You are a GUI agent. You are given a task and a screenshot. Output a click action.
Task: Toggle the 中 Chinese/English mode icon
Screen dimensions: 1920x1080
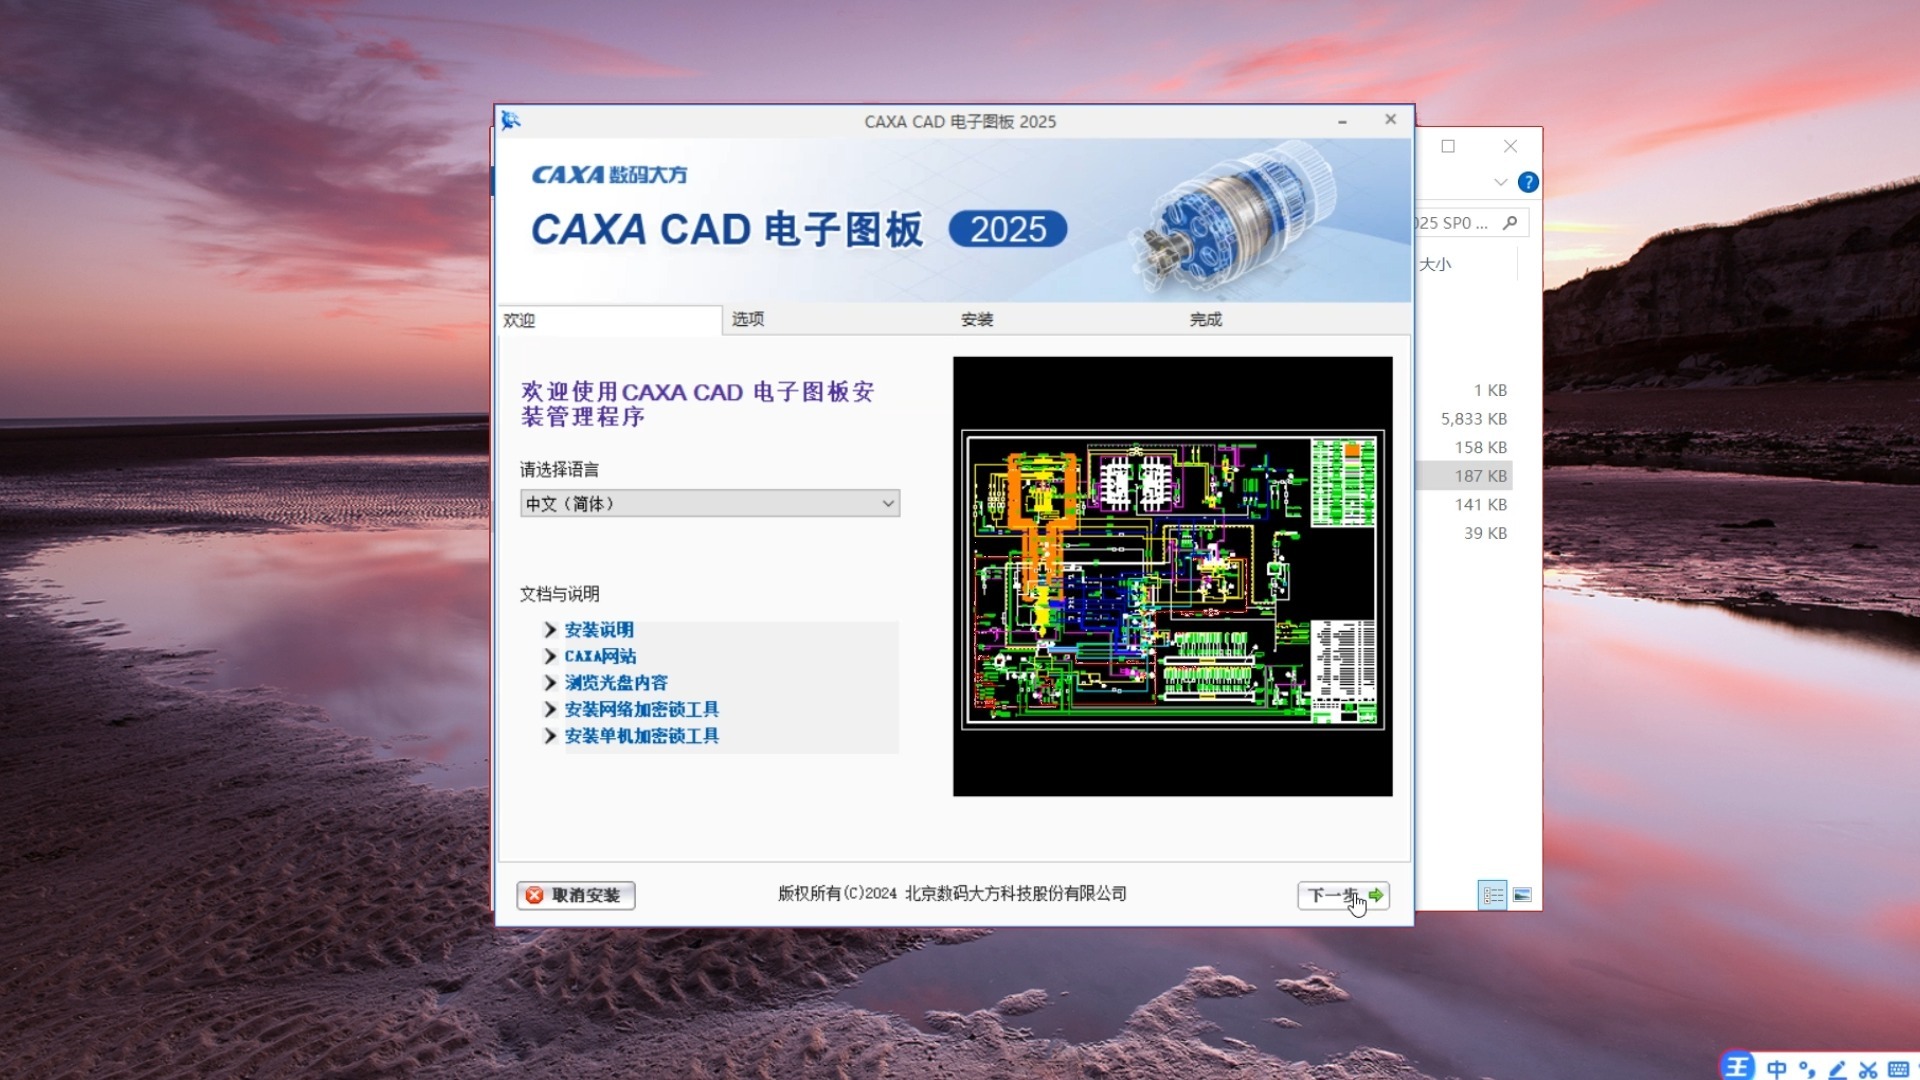tap(1777, 1069)
